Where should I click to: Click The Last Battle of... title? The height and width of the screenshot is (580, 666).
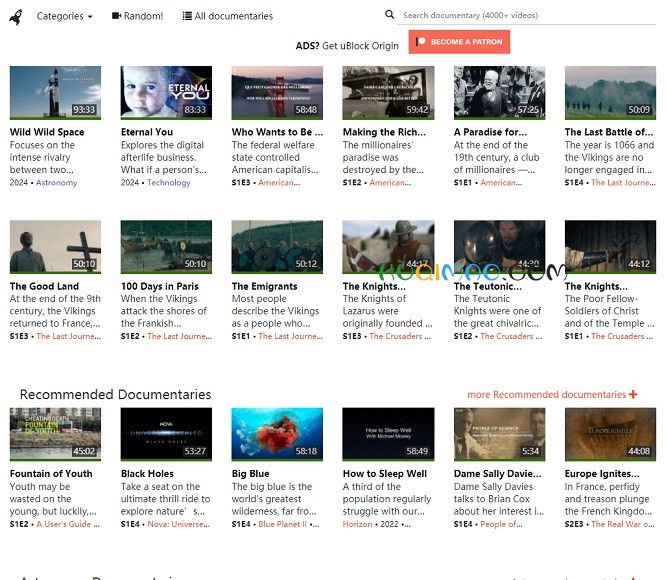click(609, 132)
